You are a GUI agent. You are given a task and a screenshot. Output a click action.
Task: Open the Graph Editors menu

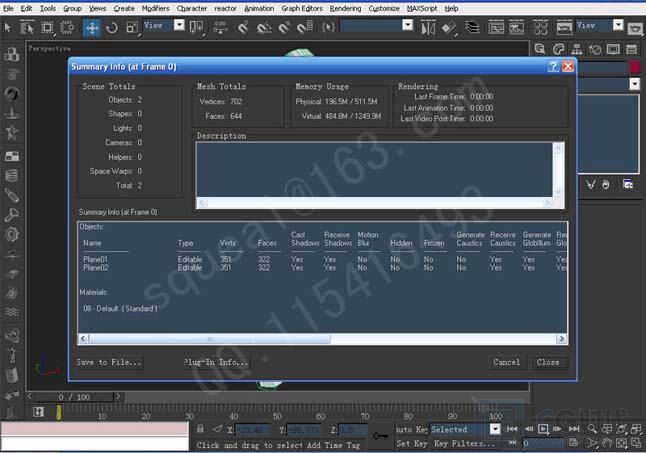[302, 8]
